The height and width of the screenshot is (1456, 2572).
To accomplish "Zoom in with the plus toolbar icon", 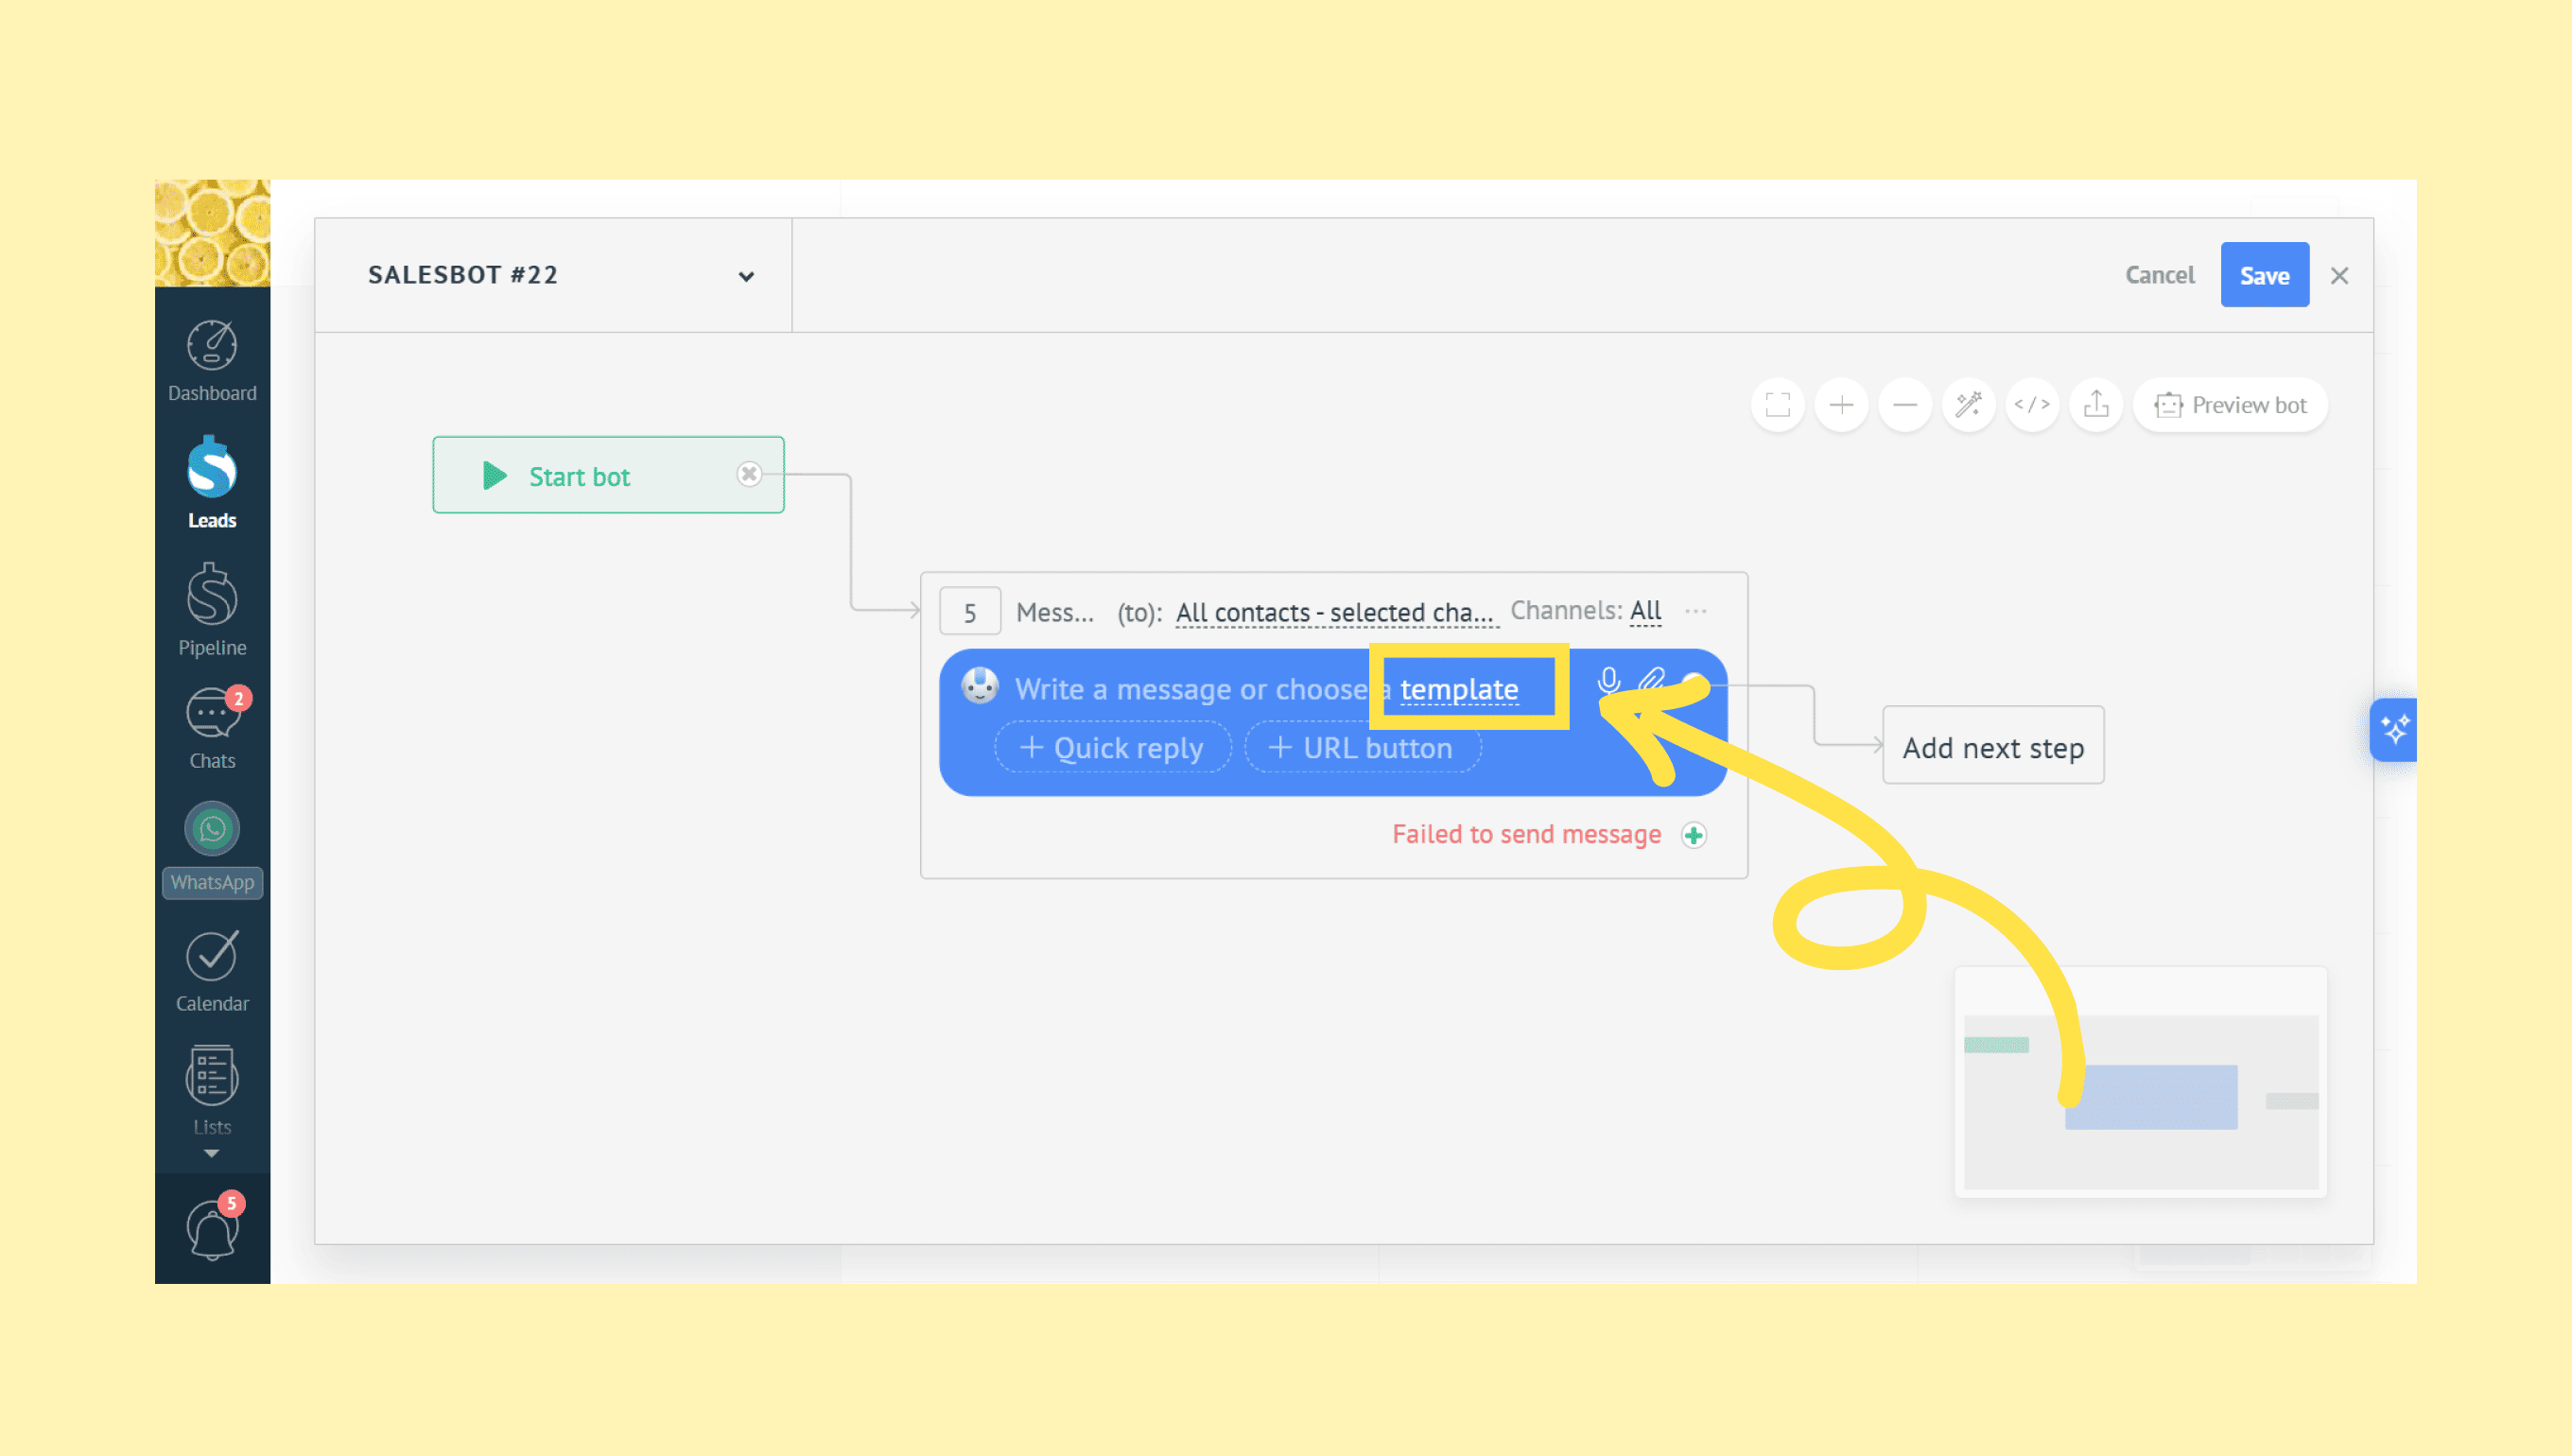I will point(1841,405).
